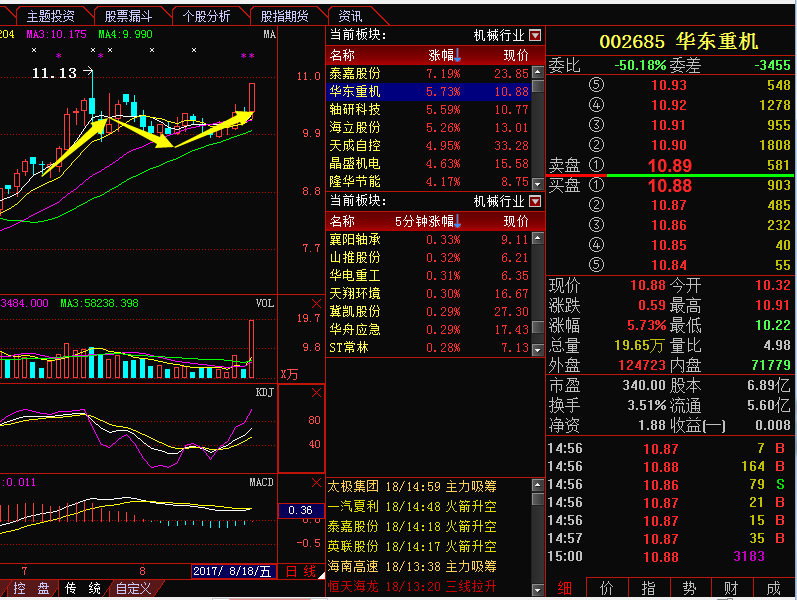The width and height of the screenshot is (797, 600).
Task: Open the upper 机械行业 sector dropdown
Action: (536, 35)
